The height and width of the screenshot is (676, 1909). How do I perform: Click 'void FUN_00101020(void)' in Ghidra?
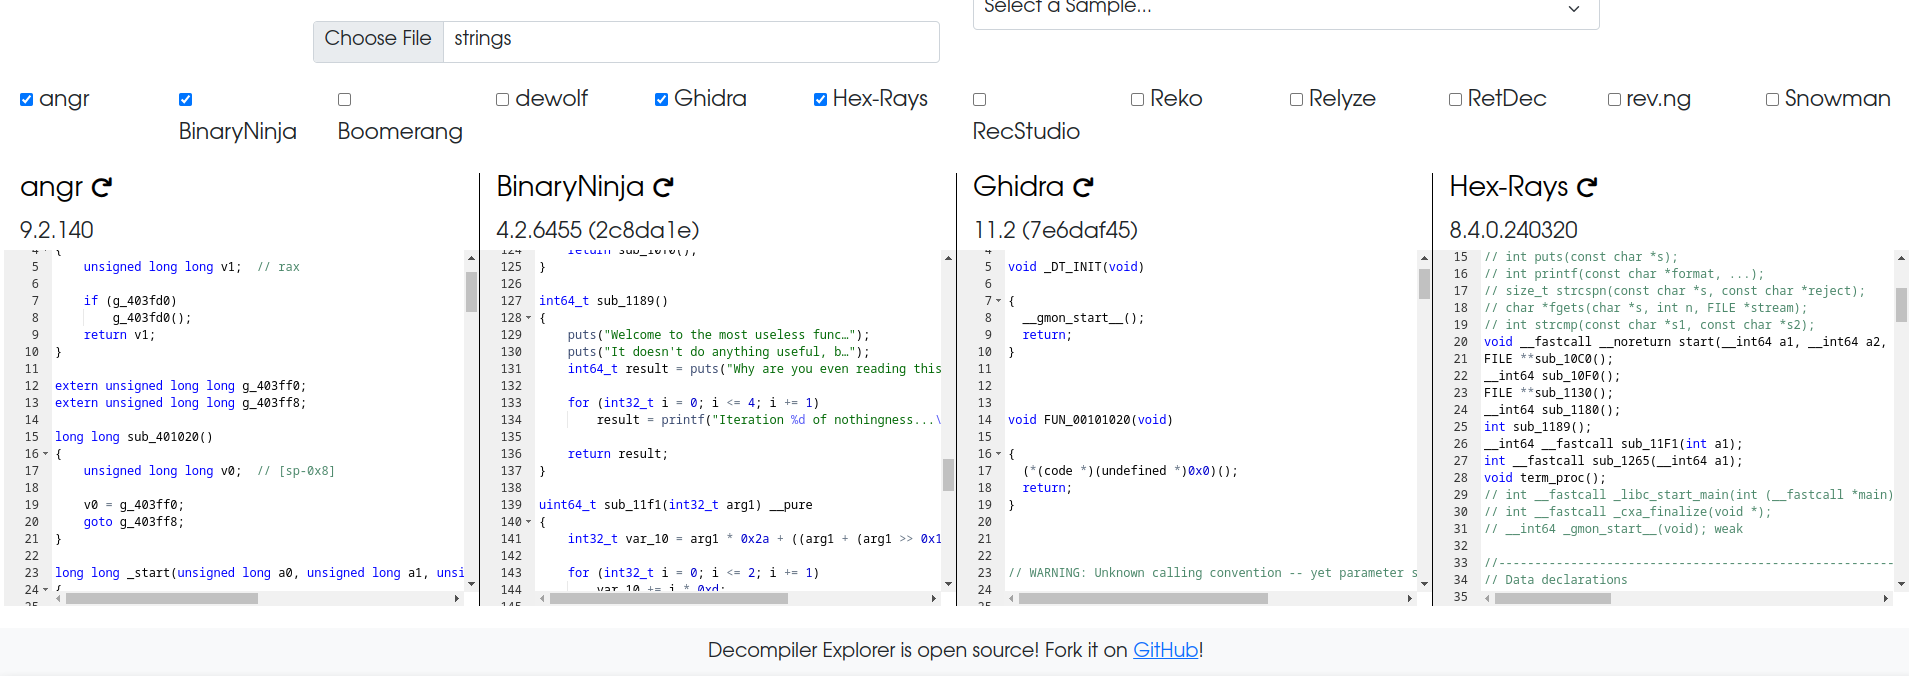1090,420
